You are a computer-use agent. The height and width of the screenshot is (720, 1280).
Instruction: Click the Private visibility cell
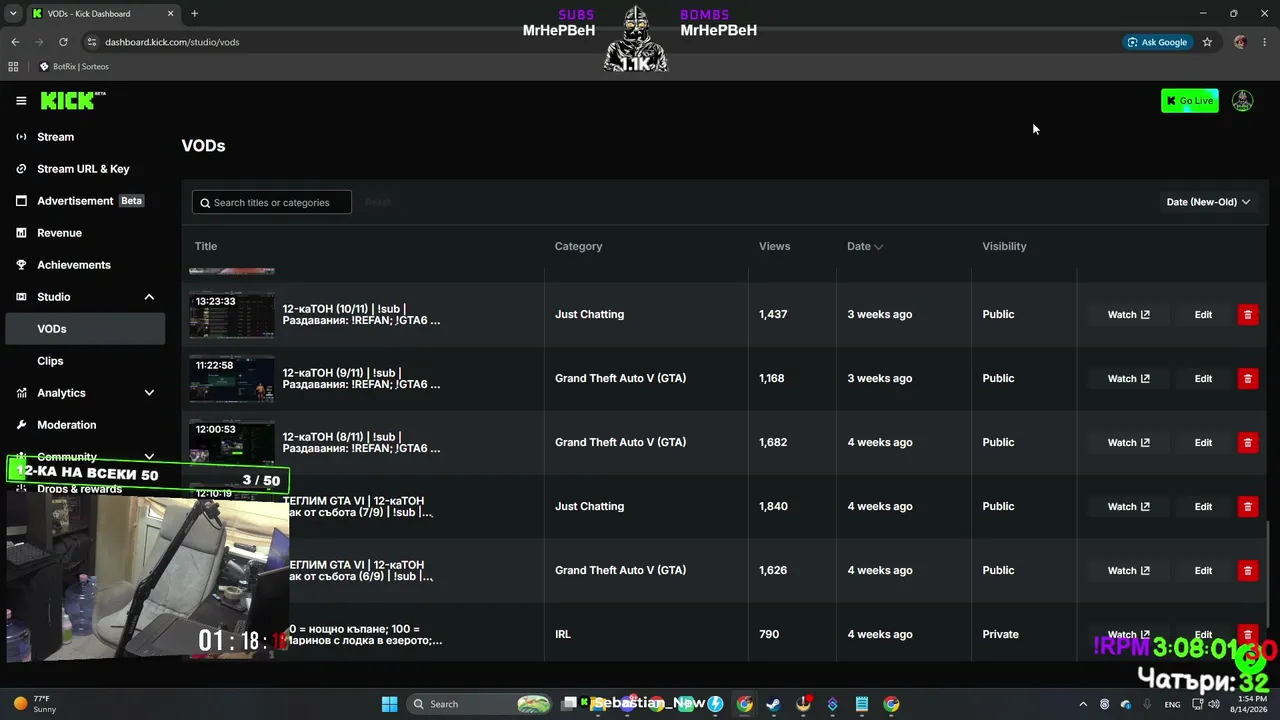click(x=1000, y=634)
